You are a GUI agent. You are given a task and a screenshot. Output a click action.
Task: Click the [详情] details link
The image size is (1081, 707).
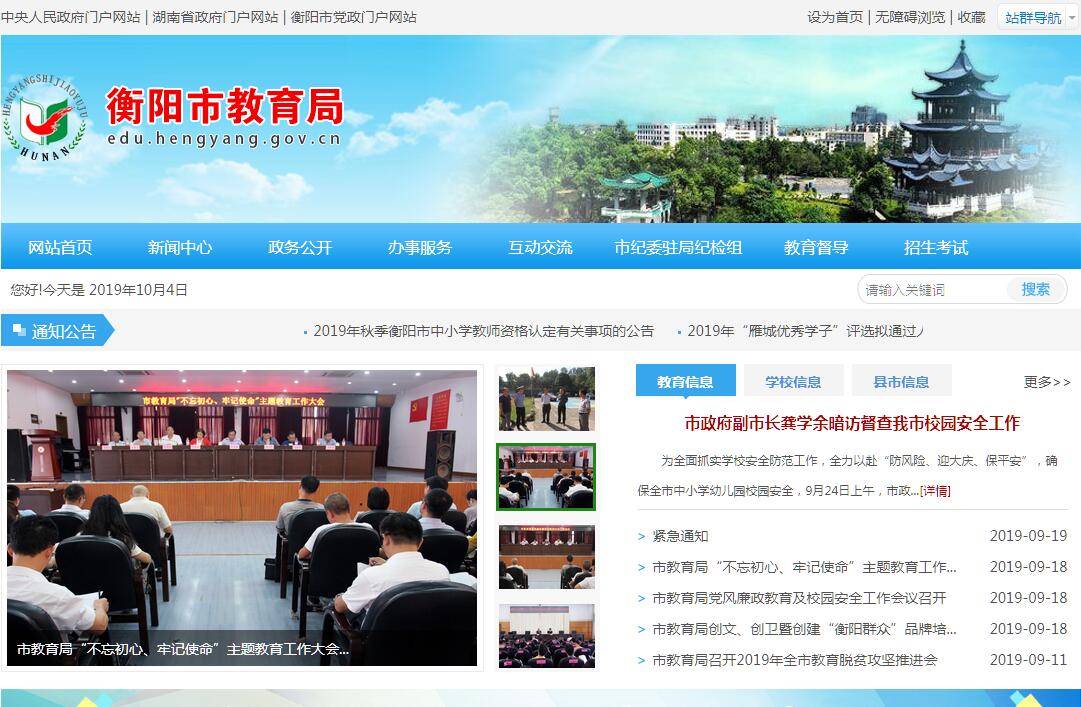936,491
